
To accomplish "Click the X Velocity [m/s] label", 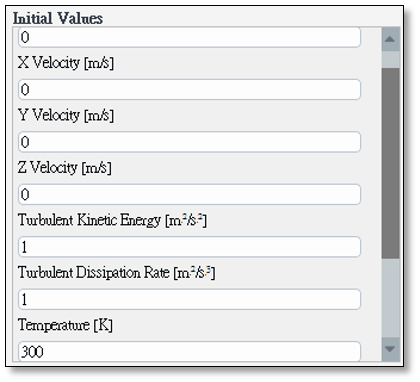I will tap(66, 63).
